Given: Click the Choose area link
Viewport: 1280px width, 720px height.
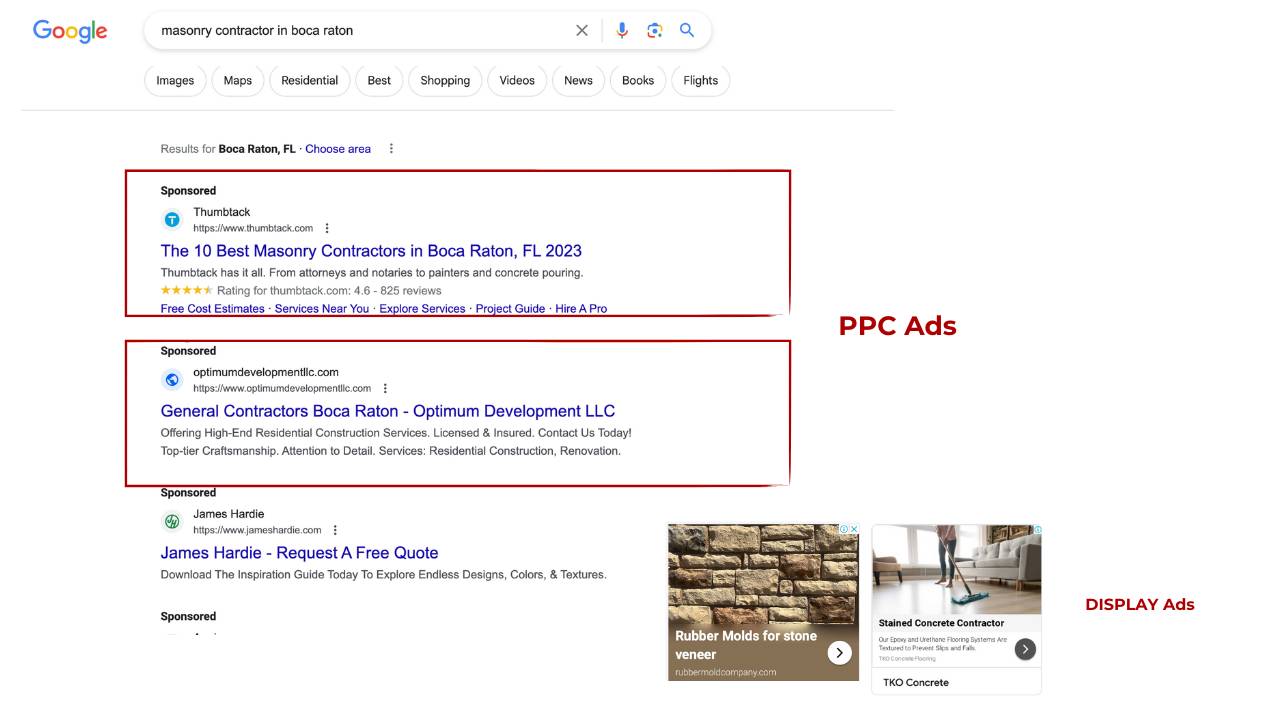Looking at the screenshot, I should tap(338, 149).
